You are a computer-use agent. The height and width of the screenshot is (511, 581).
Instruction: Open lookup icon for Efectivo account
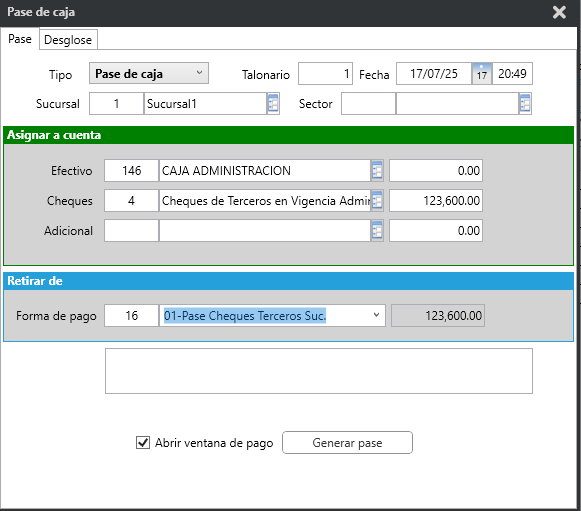377,171
